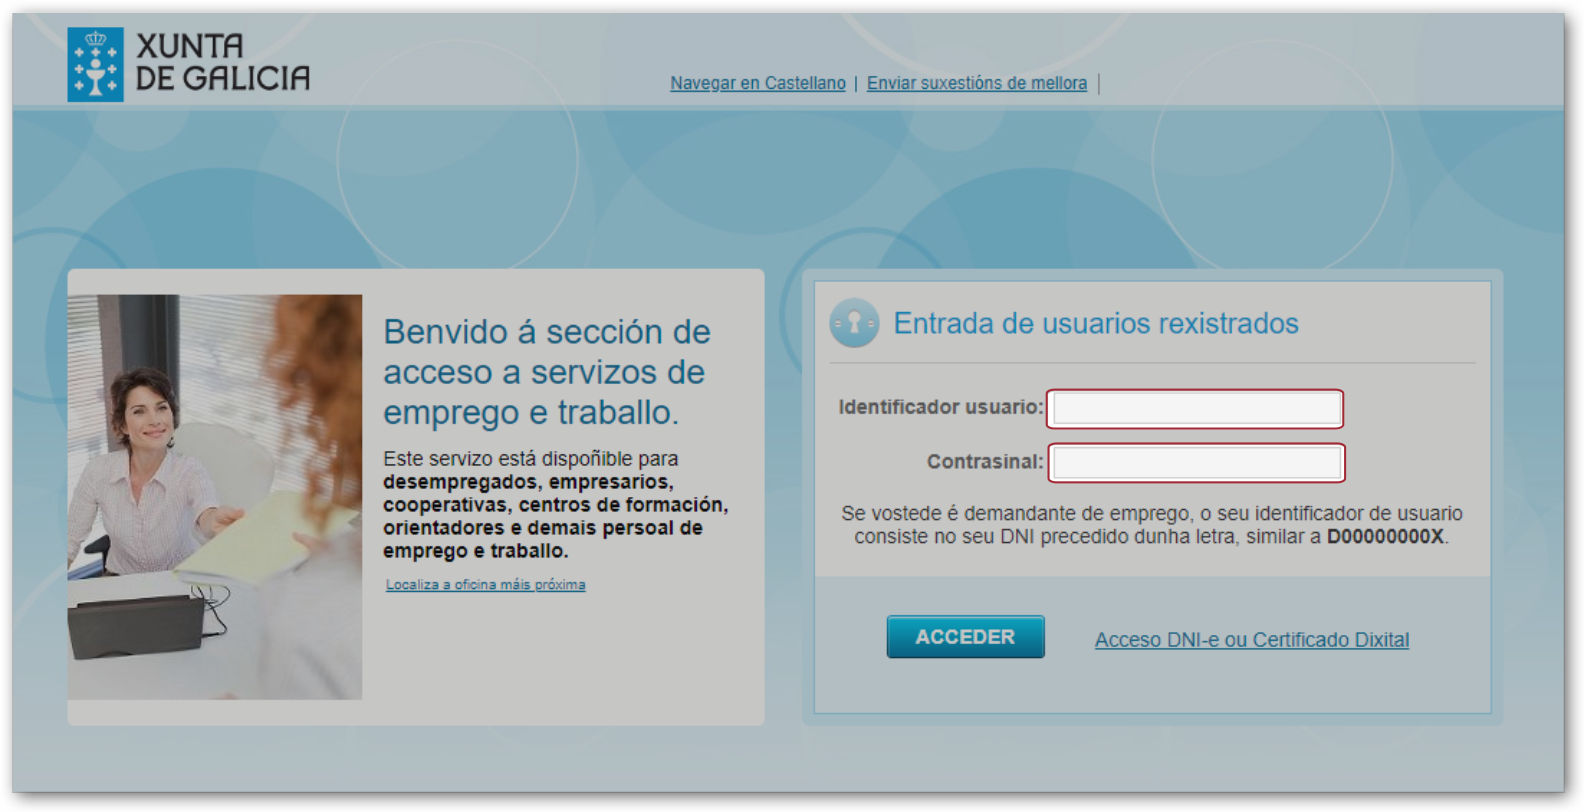Image resolution: width=1584 pixels, height=812 pixels.
Task: Open Navegar en Castellano link
Action: 757,83
